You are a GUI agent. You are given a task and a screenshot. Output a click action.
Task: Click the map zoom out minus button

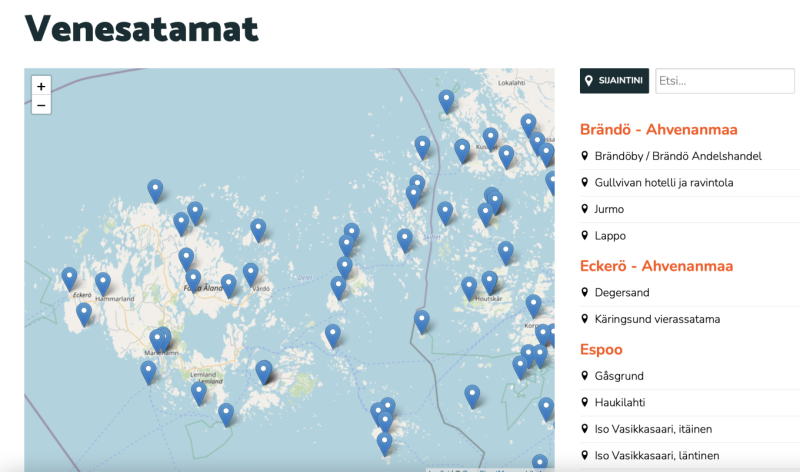pos(41,105)
